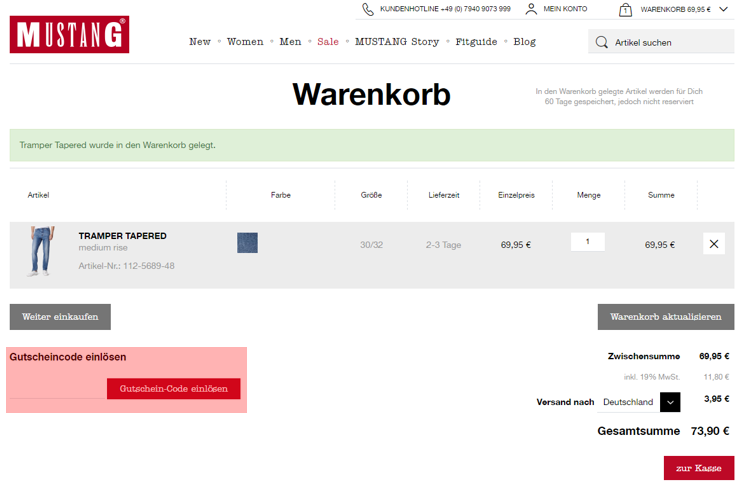Click the green added-to-cart confirmation message
This screenshot has height=486, width=740.
pyautogui.click(x=372, y=145)
